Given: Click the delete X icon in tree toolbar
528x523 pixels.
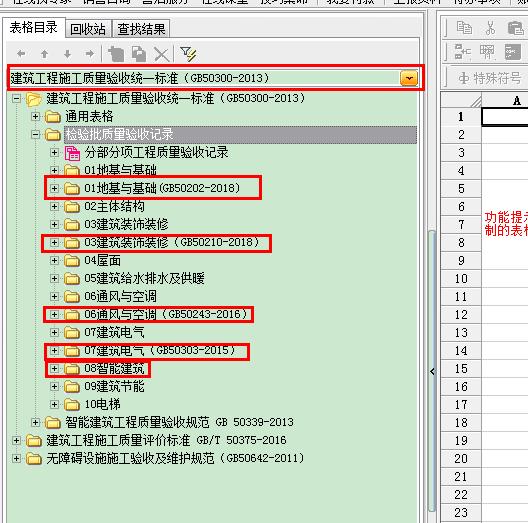Looking at the screenshot, I should 162,54.
